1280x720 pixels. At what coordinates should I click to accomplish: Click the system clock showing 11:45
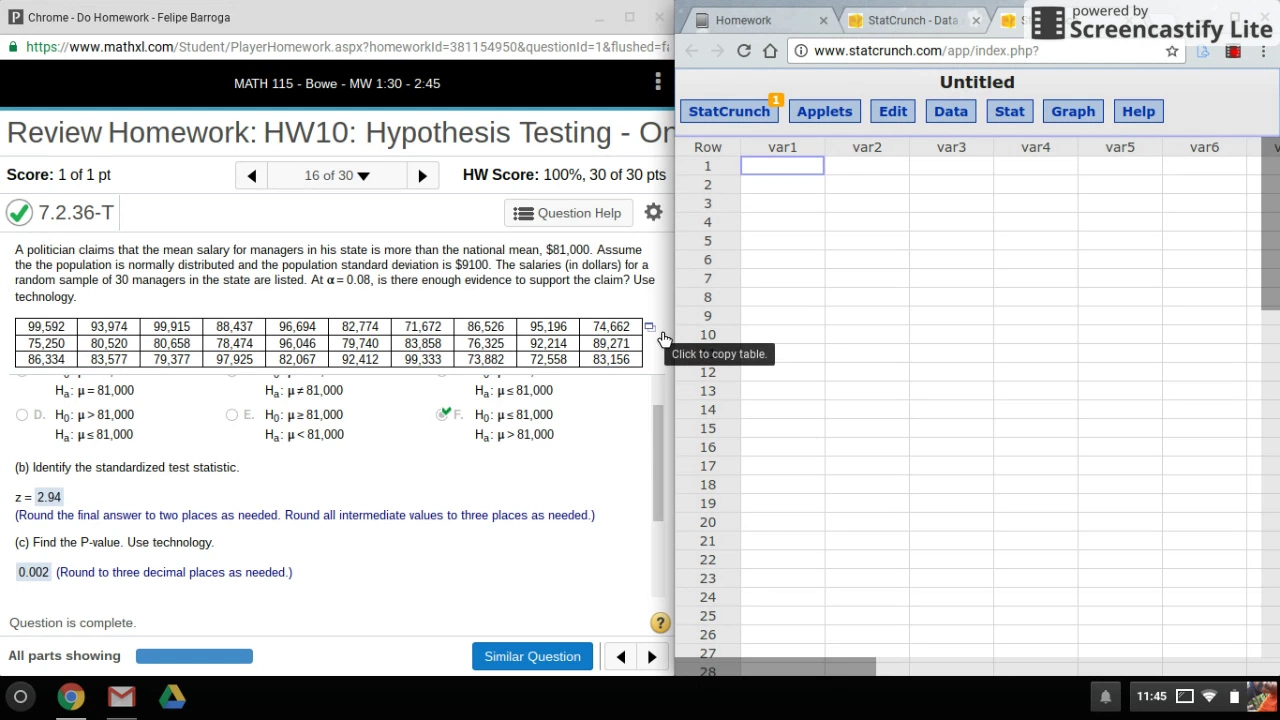1152,697
